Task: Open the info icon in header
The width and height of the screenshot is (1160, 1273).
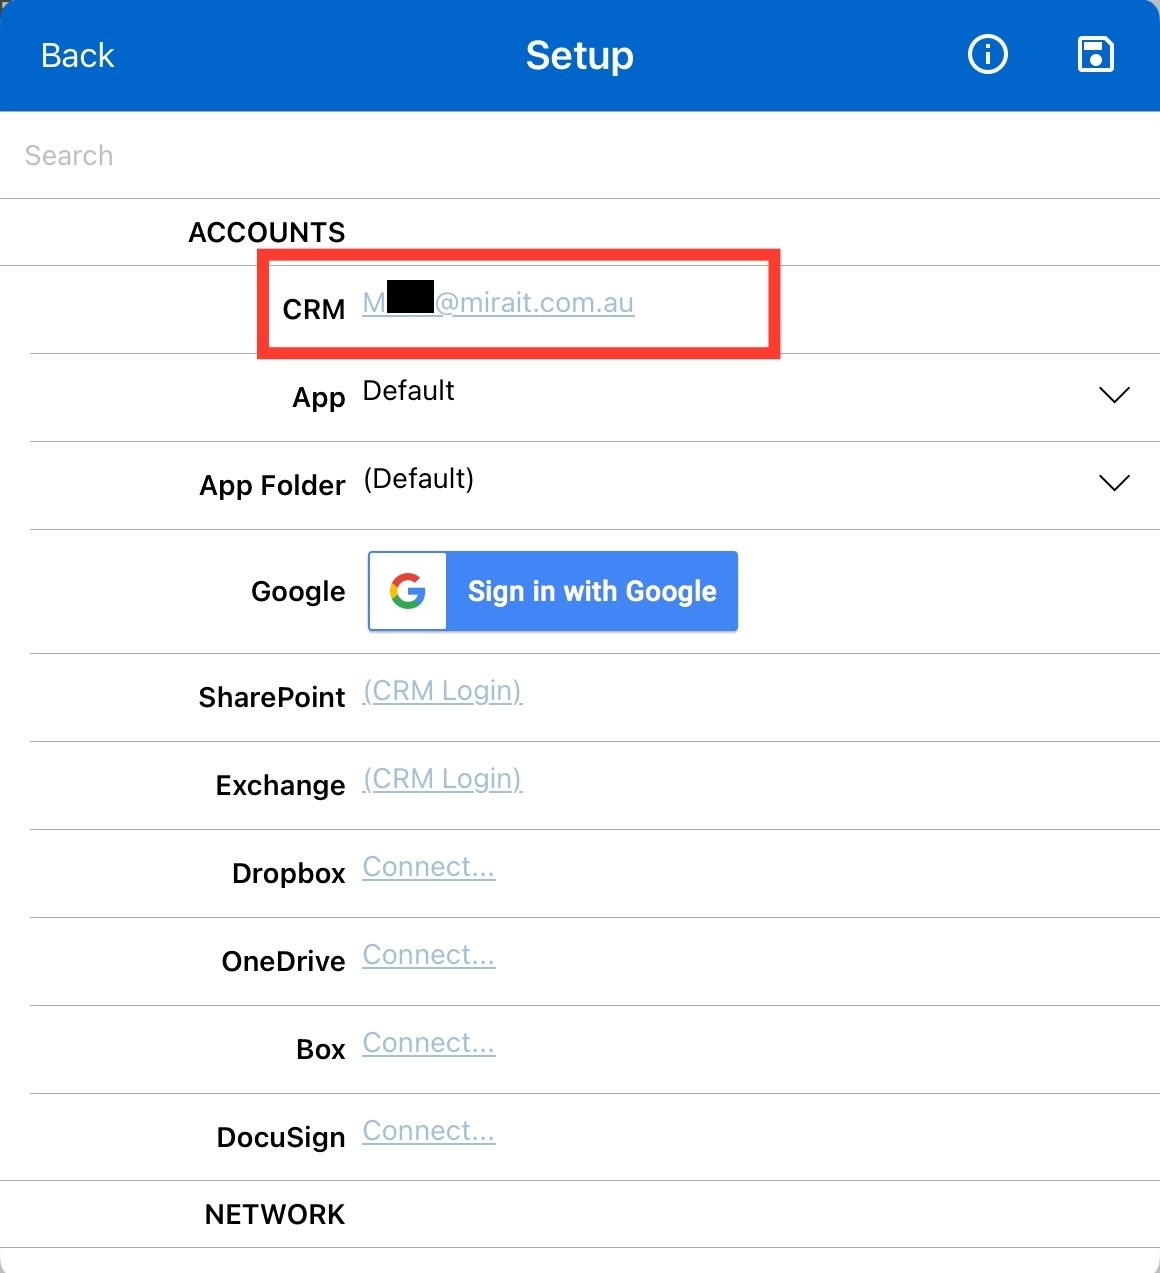Action: coord(988,54)
